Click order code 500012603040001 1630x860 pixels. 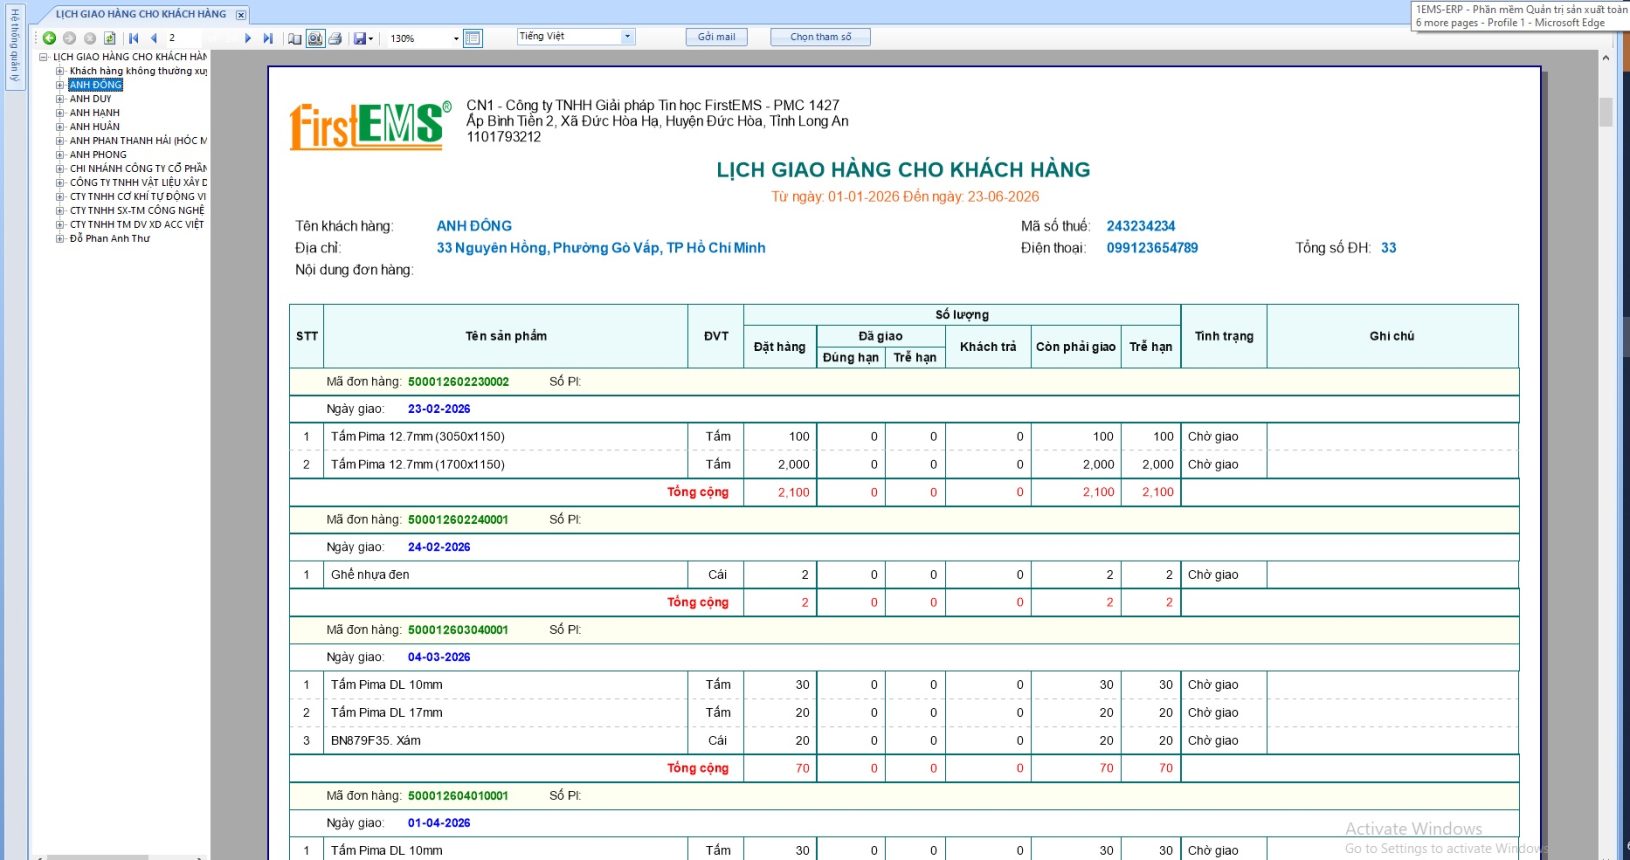[x=458, y=630]
